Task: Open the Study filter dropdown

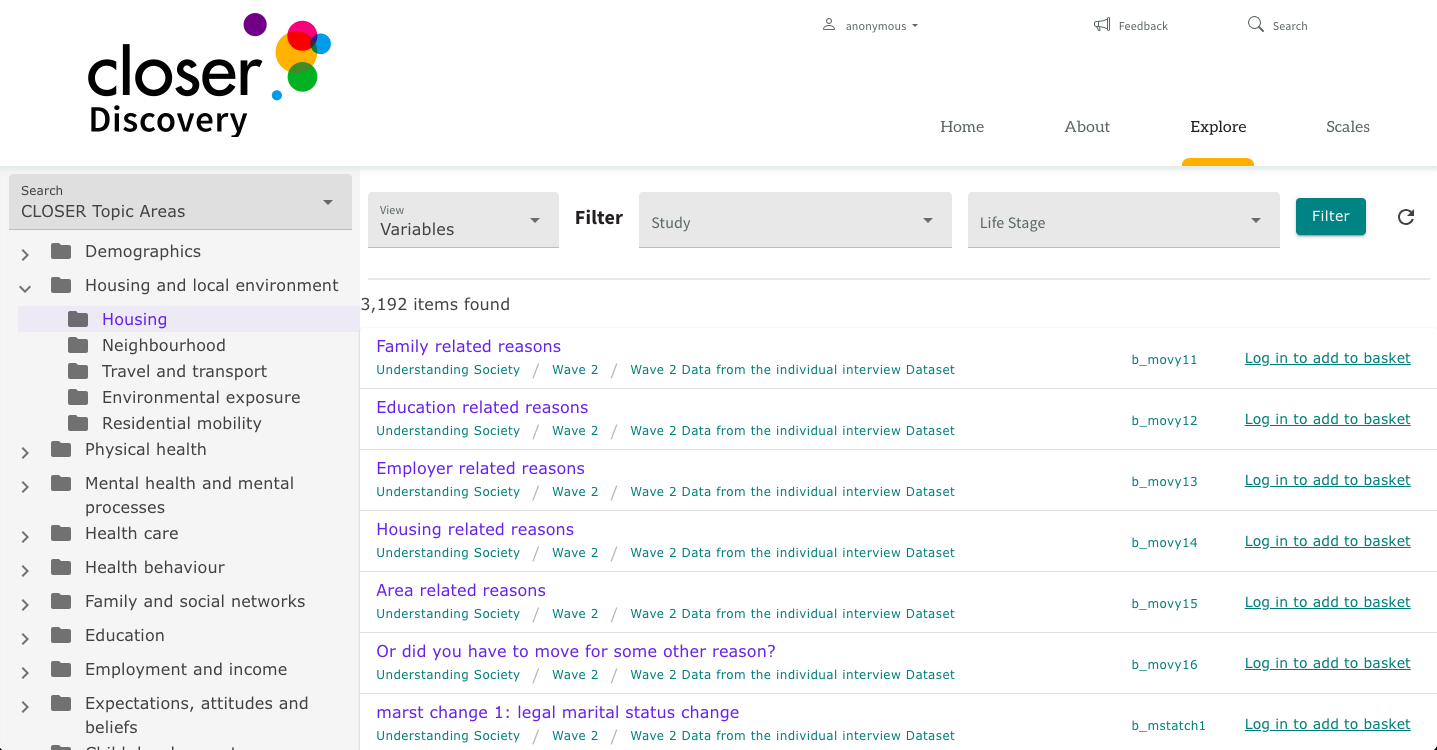Action: pyautogui.click(x=794, y=220)
